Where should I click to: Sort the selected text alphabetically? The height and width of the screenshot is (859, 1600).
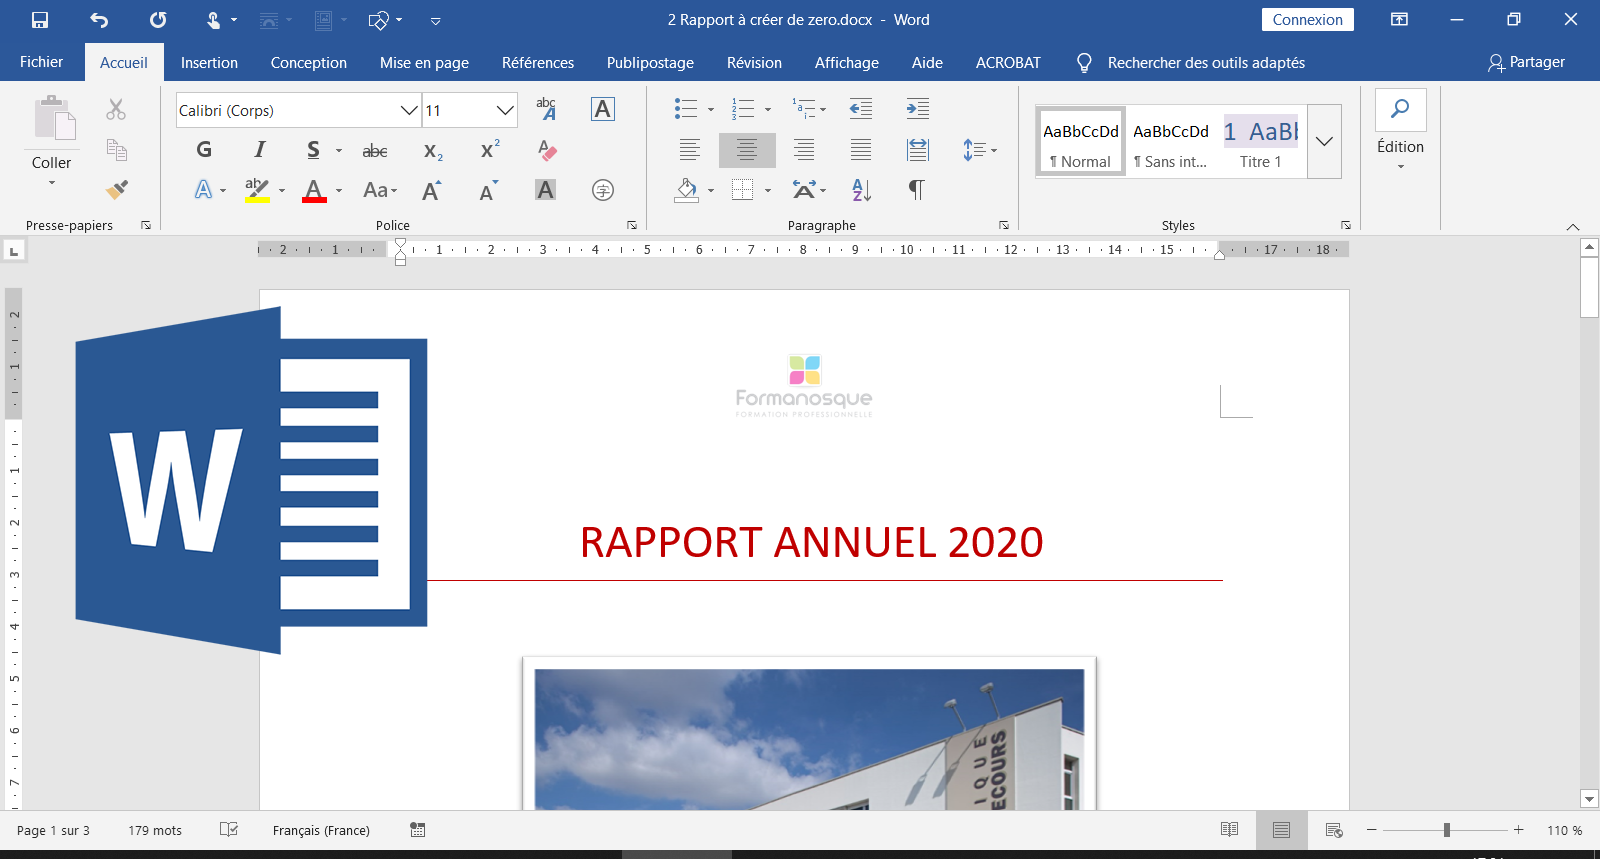click(x=861, y=190)
